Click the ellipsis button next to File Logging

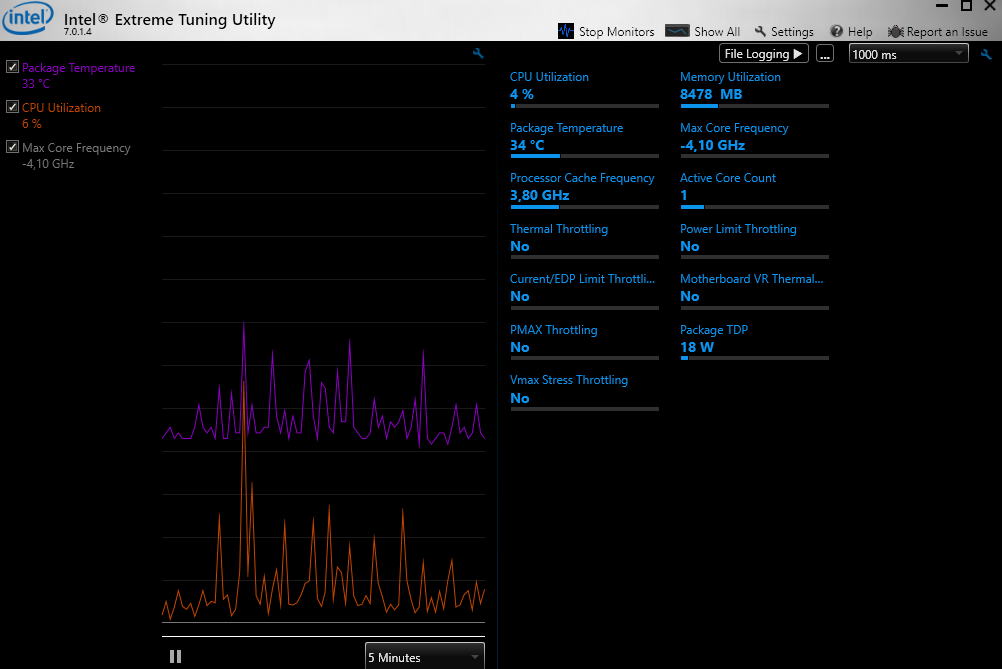tap(825, 54)
